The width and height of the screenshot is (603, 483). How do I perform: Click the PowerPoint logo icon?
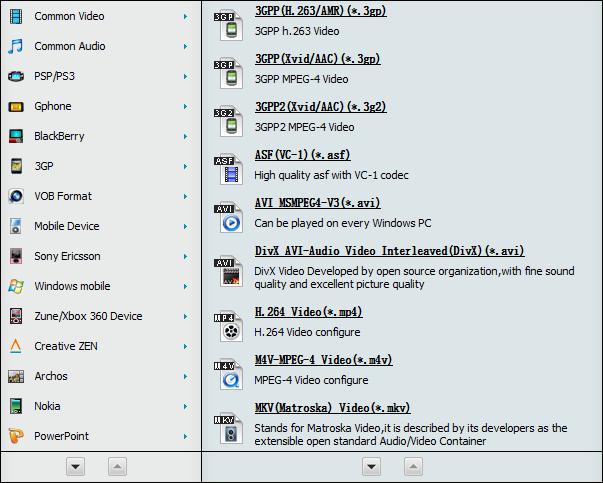(16, 436)
